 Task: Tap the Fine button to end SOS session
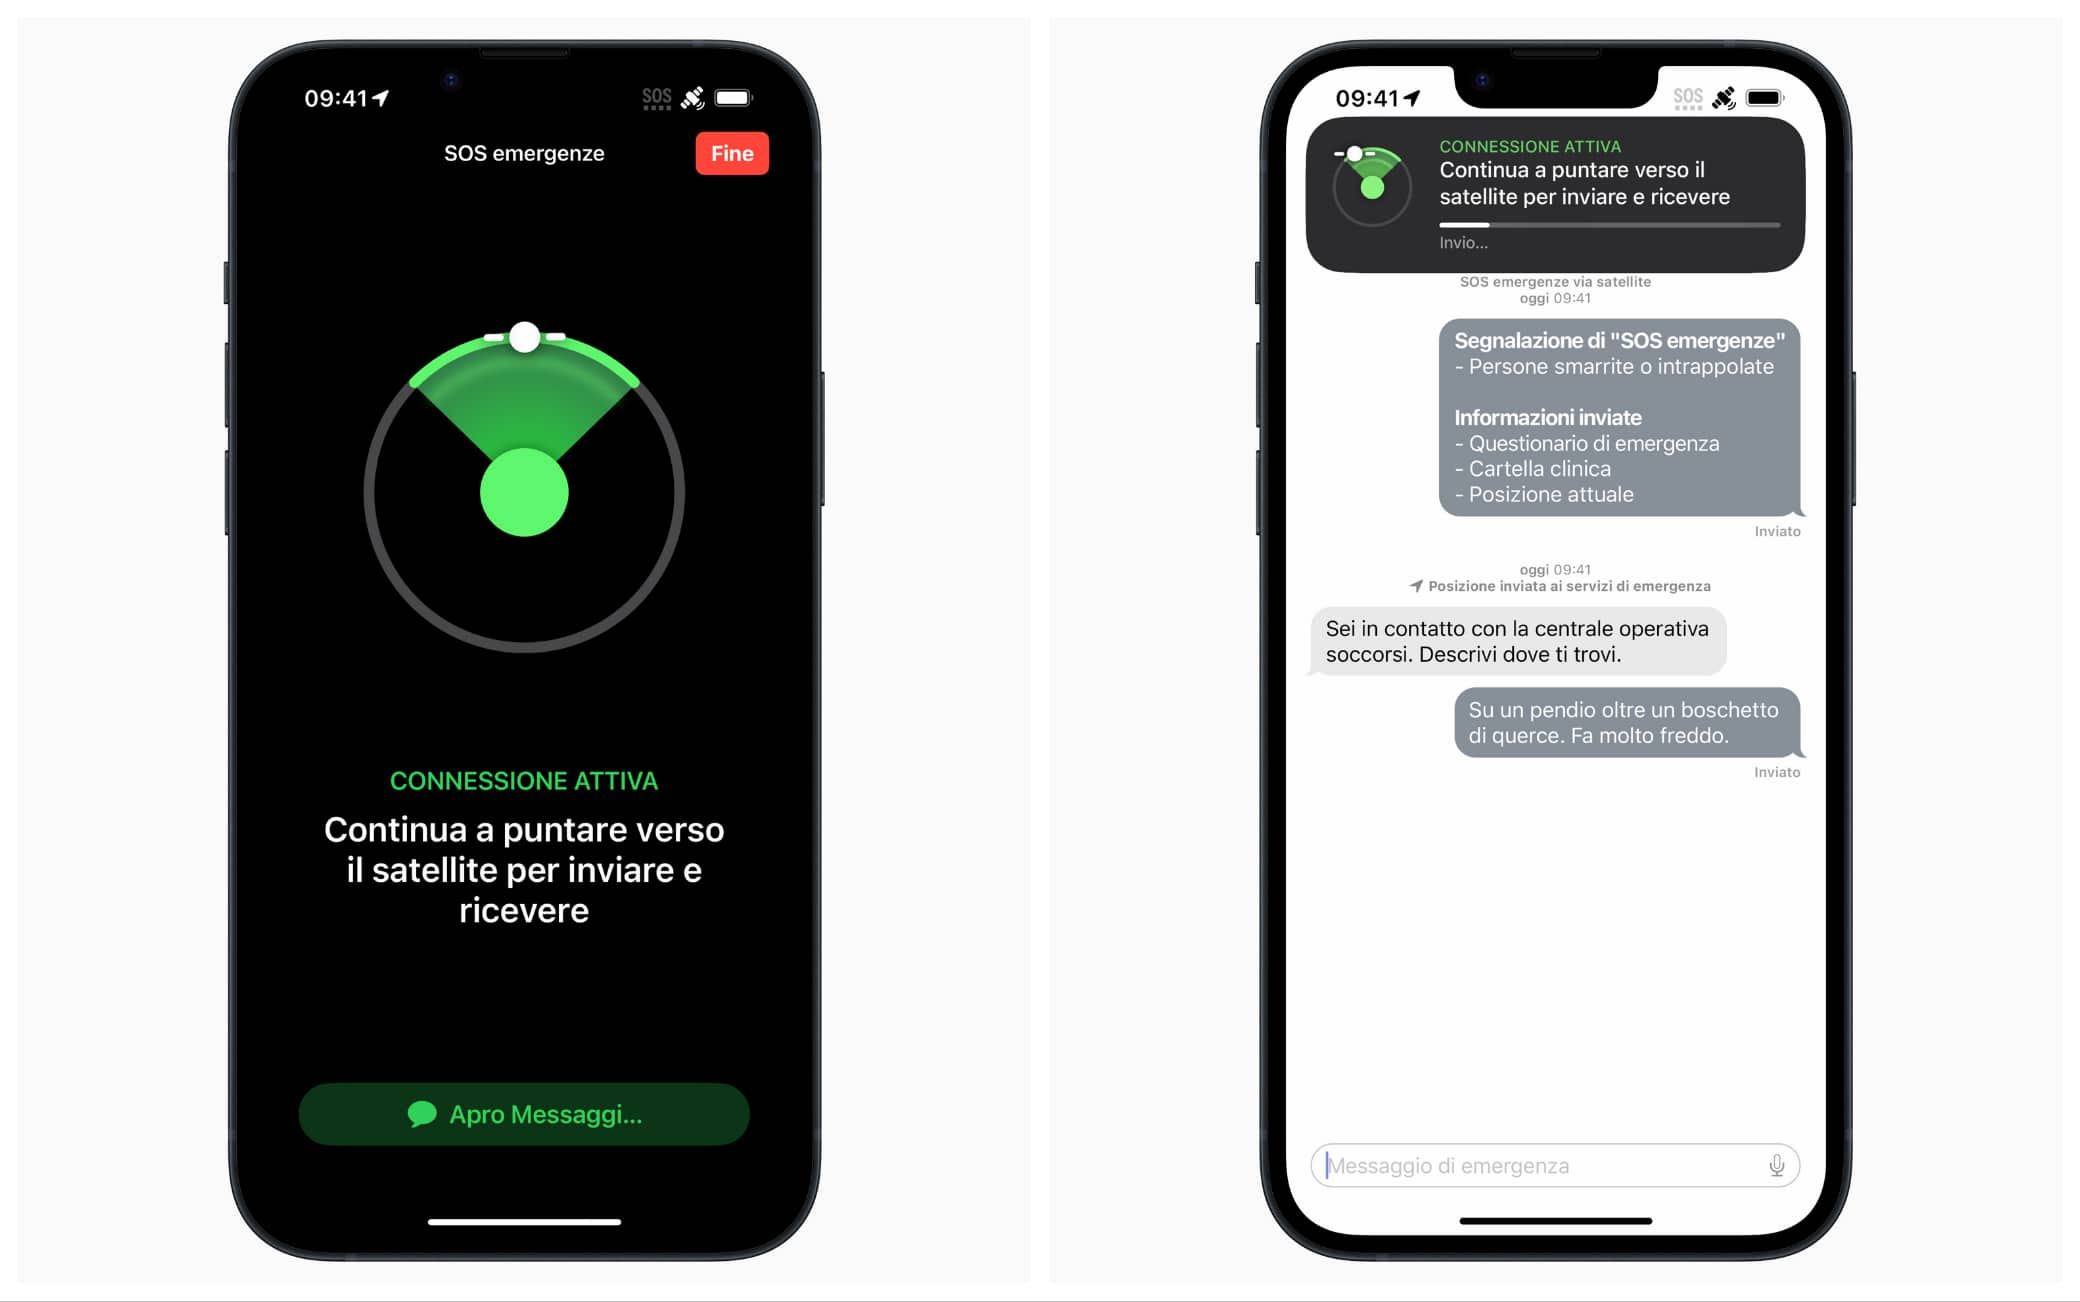[x=733, y=153]
